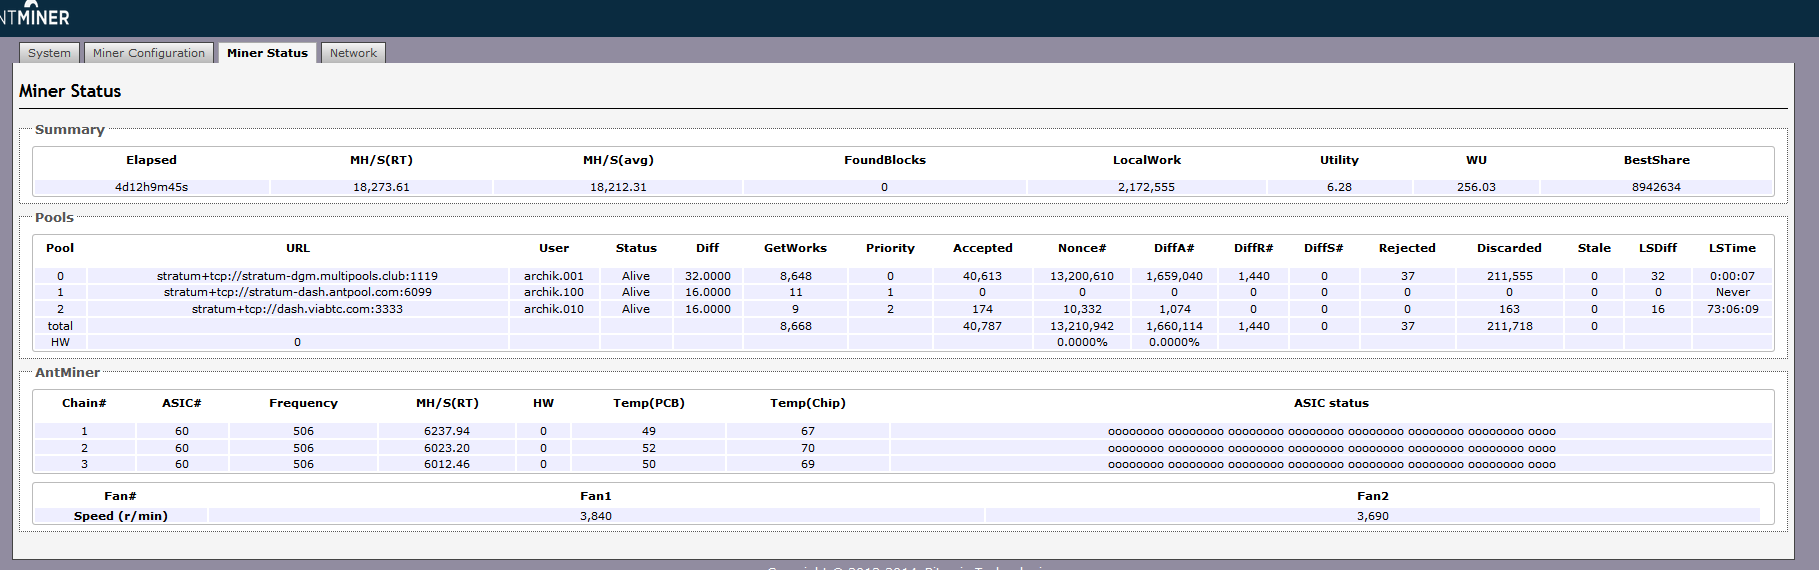Click the antpool.com pool URL
This screenshot has height=570, width=1819.
(x=298, y=292)
